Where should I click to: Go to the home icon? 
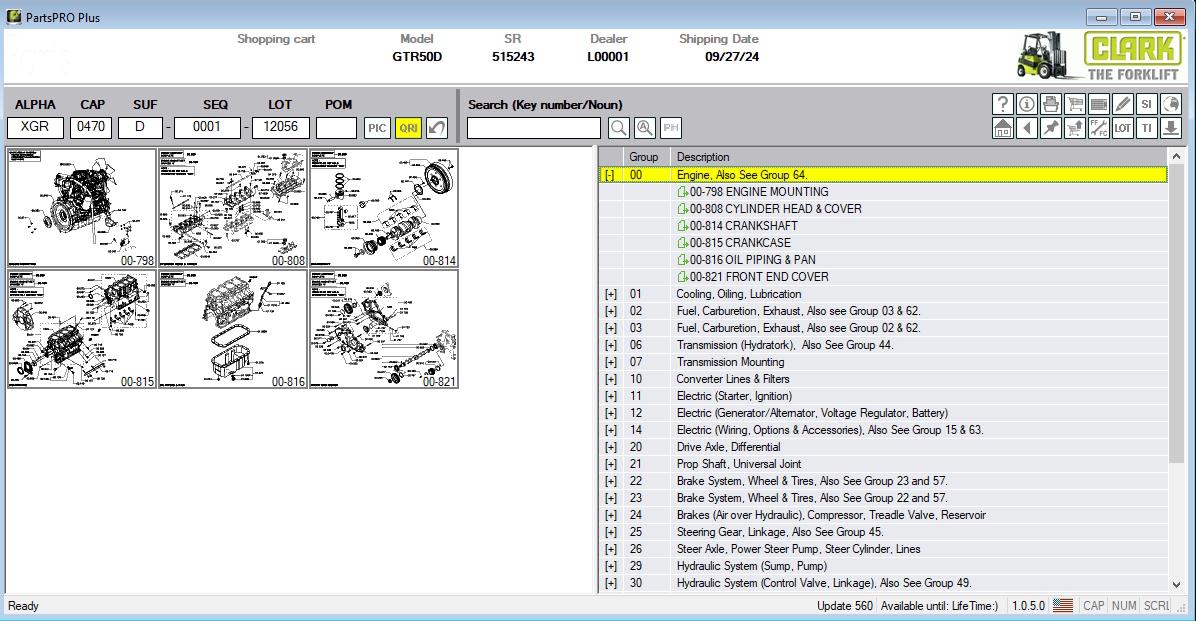pos(1003,128)
